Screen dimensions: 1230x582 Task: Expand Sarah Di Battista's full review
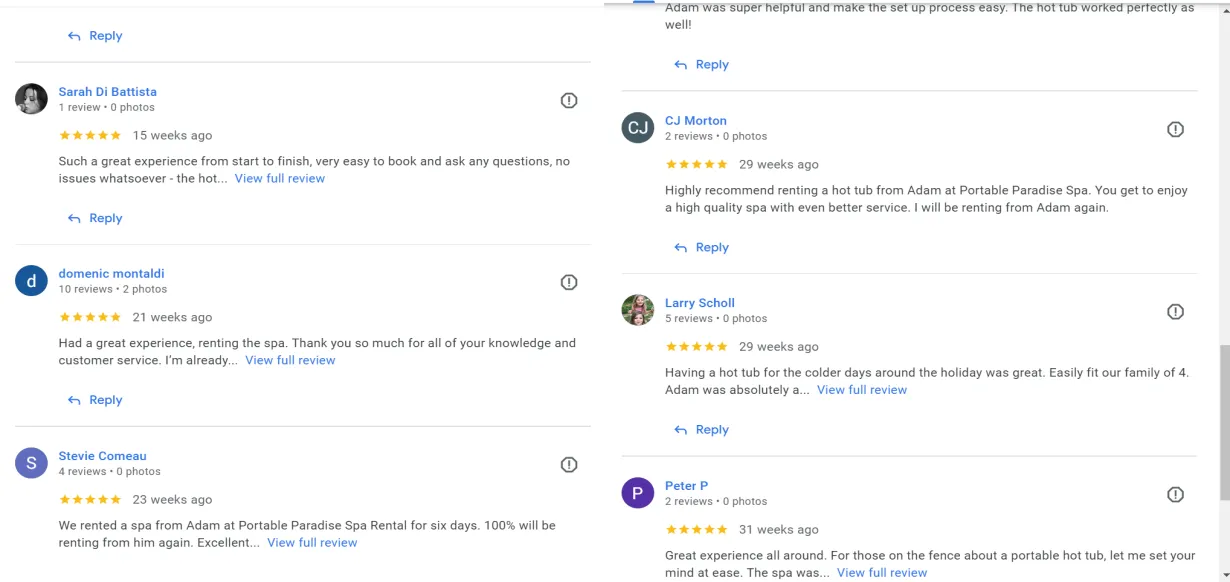click(280, 179)
